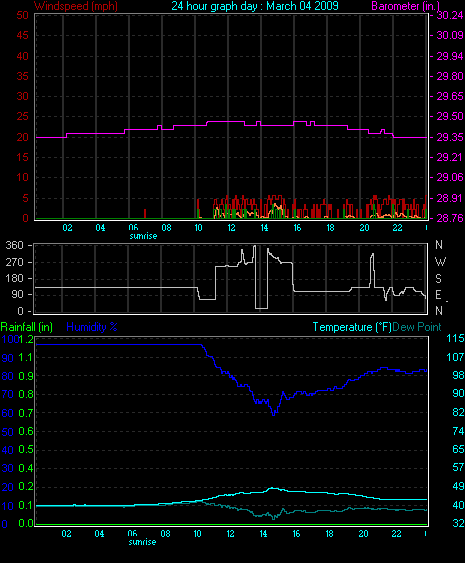
Task: Click the 50 mph windspeed scale value
Action: [23, 15]
